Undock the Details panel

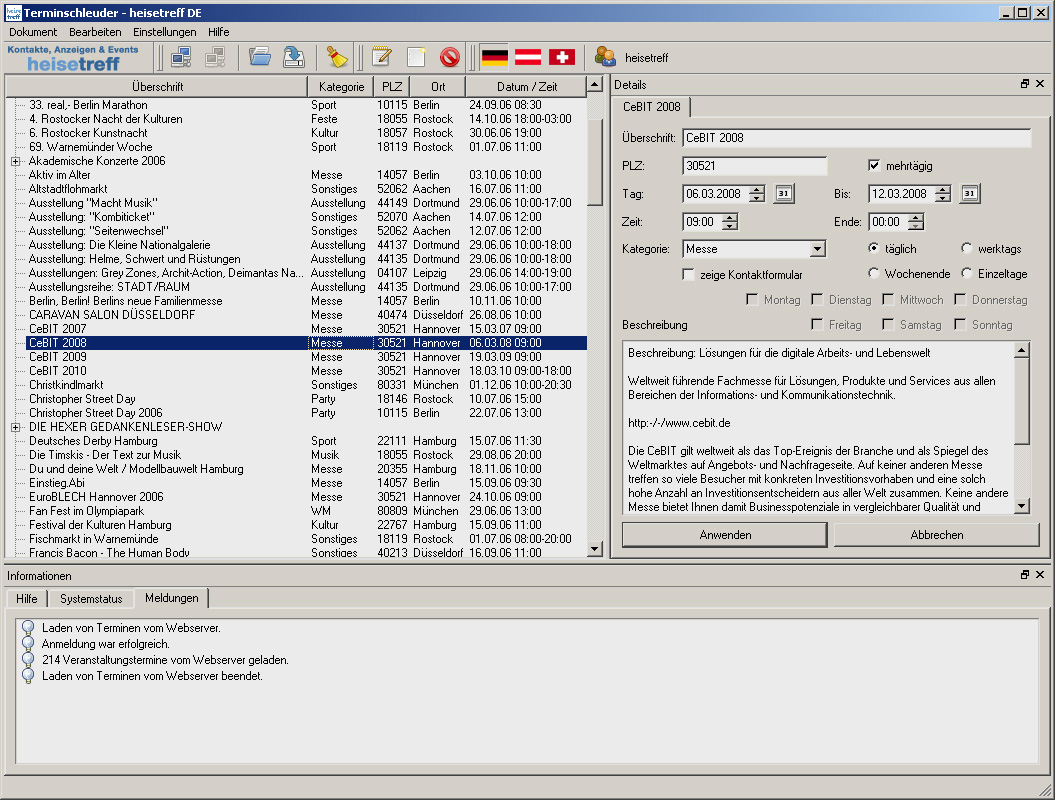click(x=1025, y=84)
